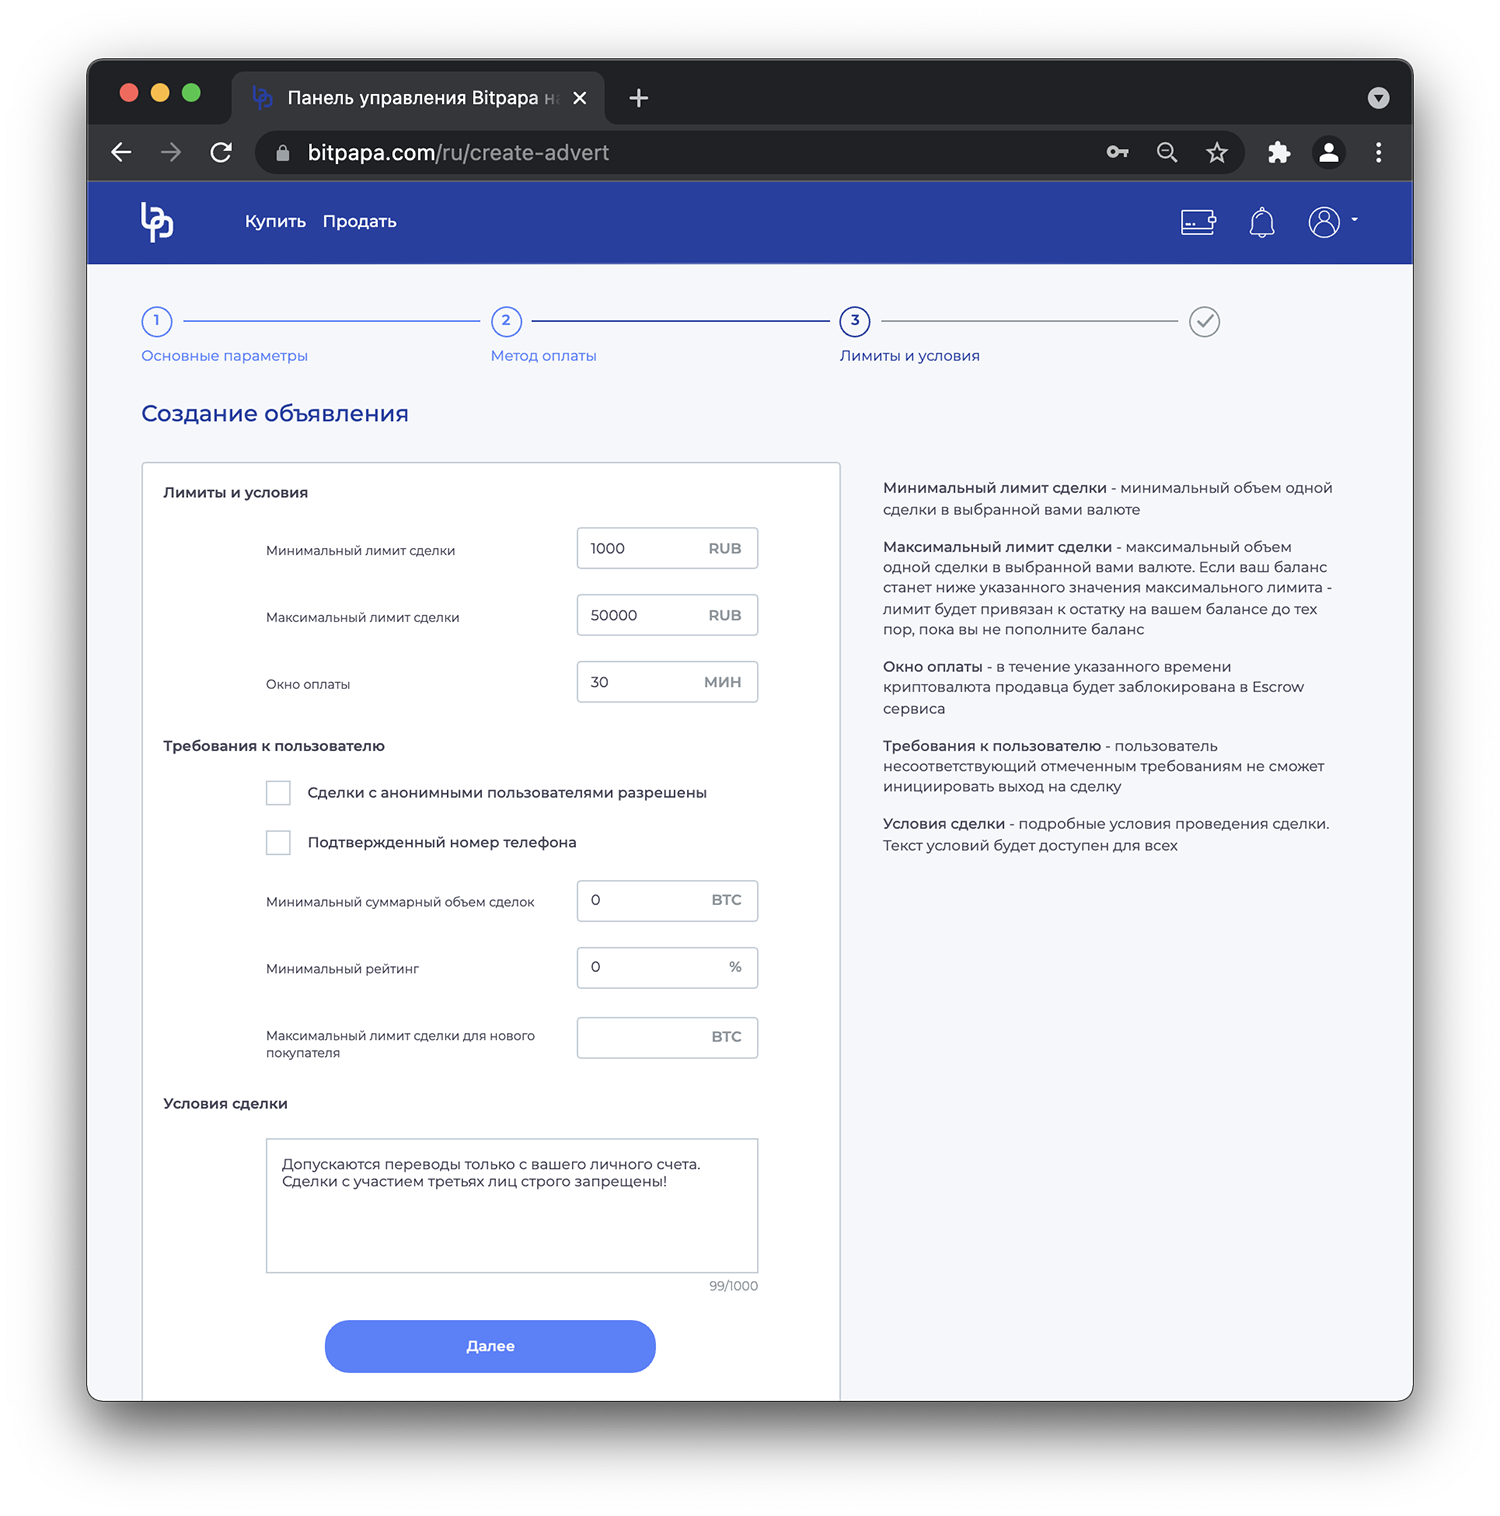
Task: Expand the tab search dropdown arrow
Action: click(1378, 97)
